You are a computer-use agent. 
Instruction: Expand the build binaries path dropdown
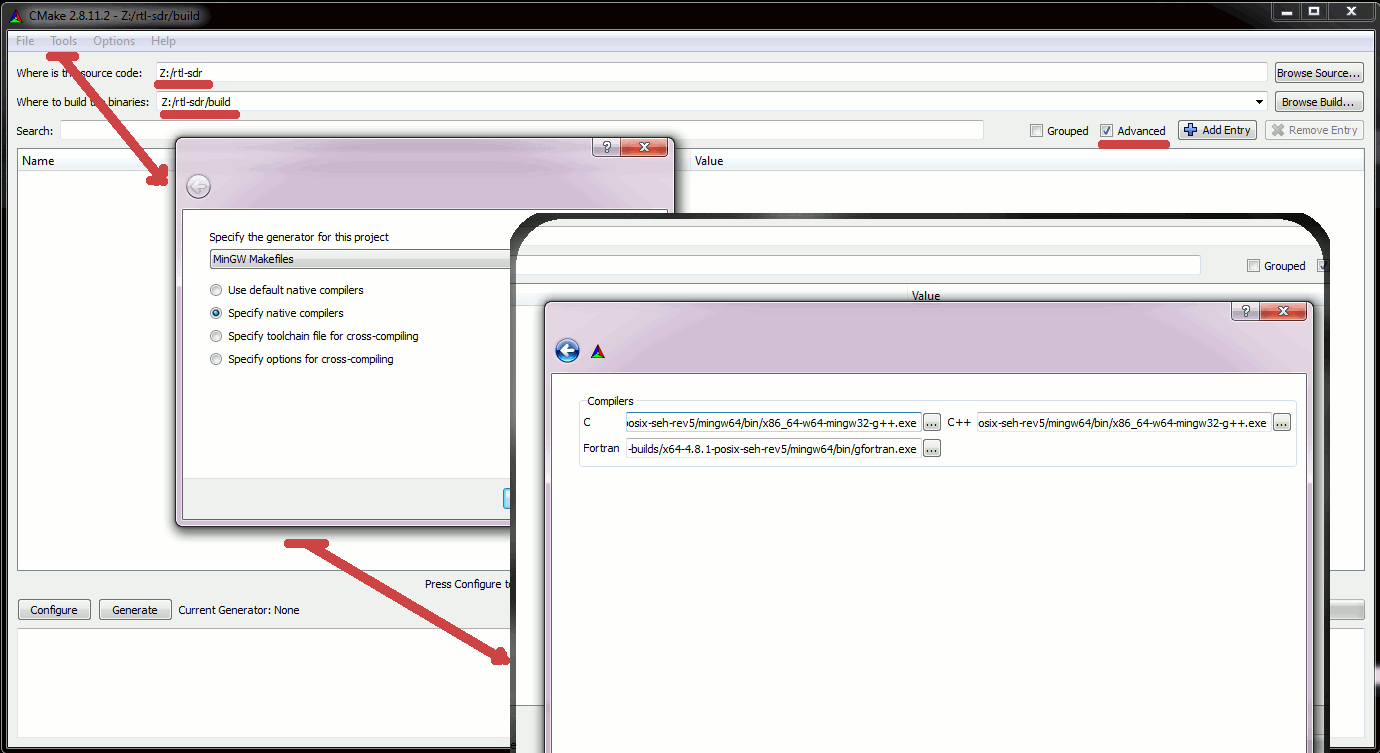click(1259, 102)
